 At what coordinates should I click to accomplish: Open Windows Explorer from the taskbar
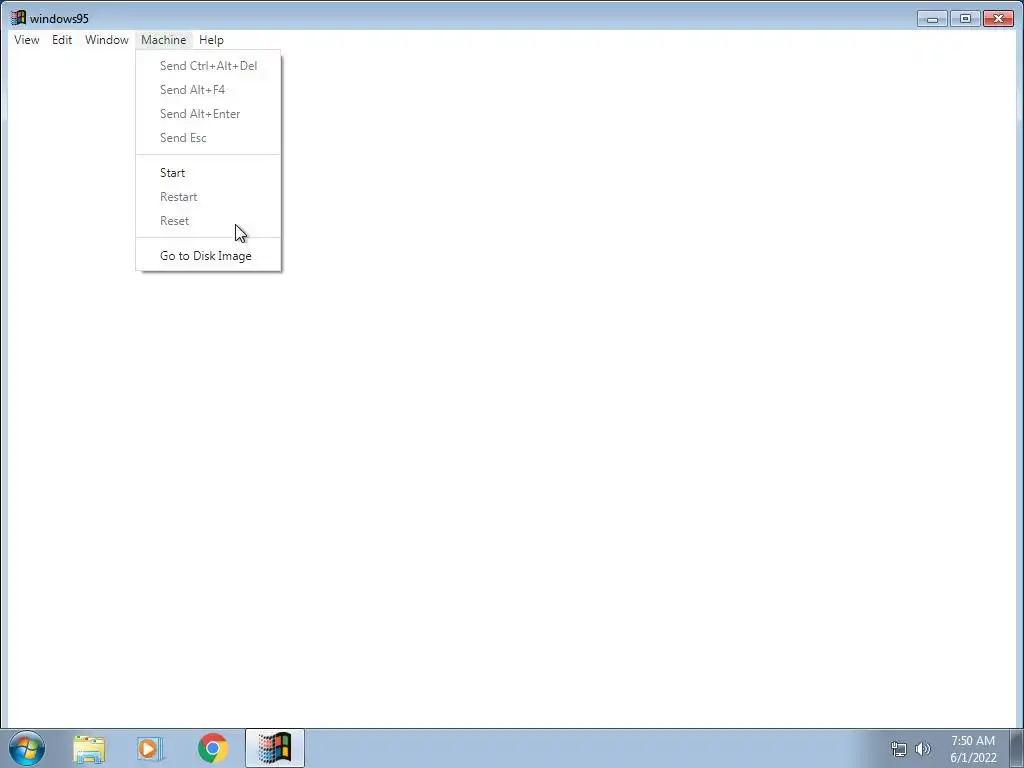[89, 748]
